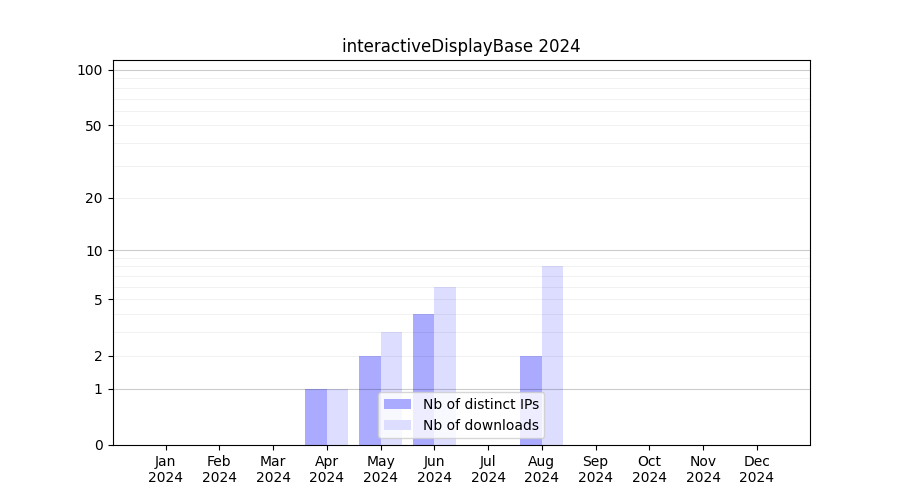Click the April distinct IPs bar

316,417
